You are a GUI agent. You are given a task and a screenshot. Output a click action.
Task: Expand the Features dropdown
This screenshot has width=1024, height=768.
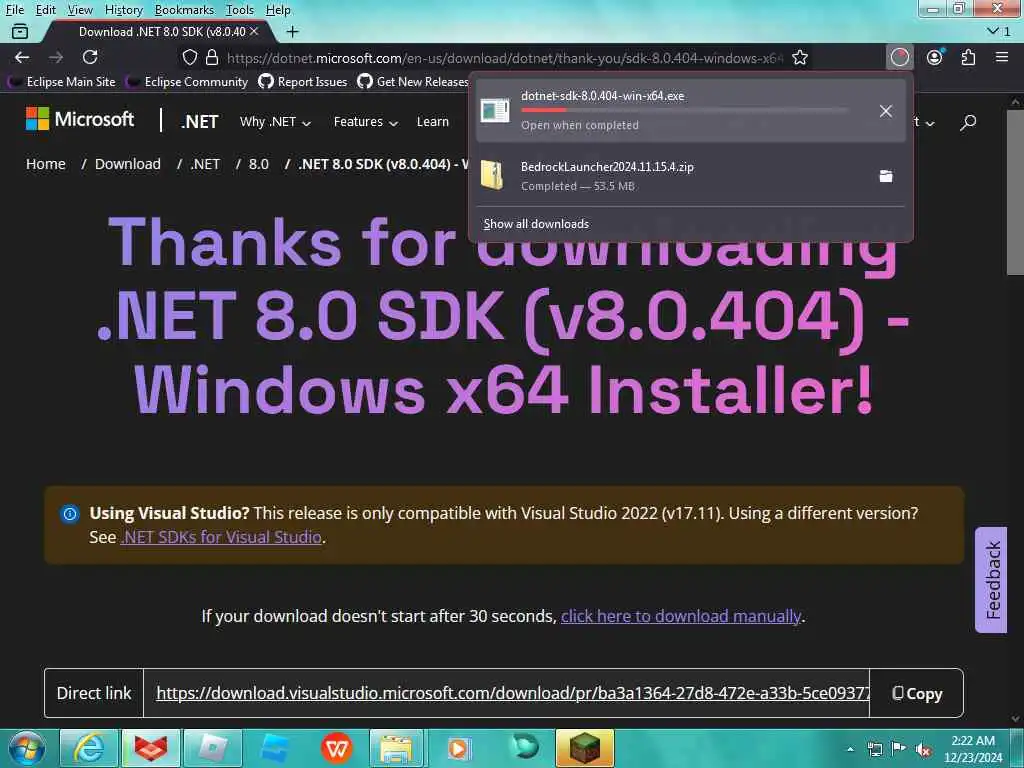coord(365,121)
